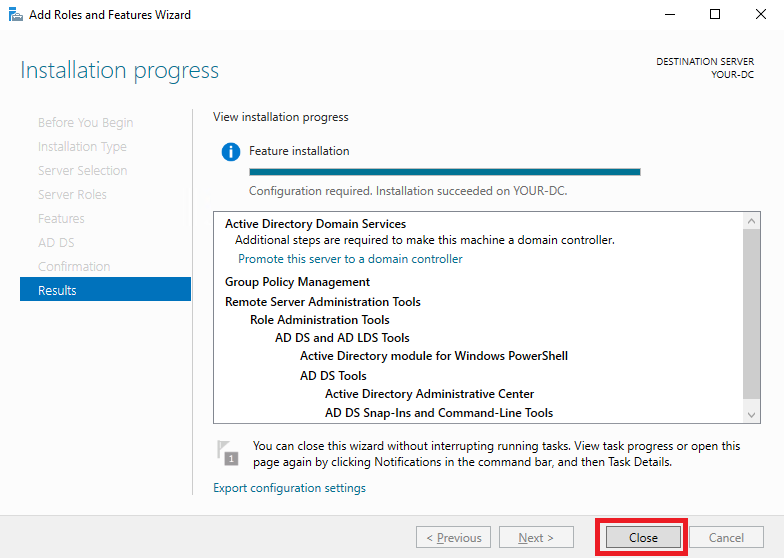This screenshot has height=558, width=784.
Task: Select the Results step in sidebar
Action: click(x=106, y=290)
